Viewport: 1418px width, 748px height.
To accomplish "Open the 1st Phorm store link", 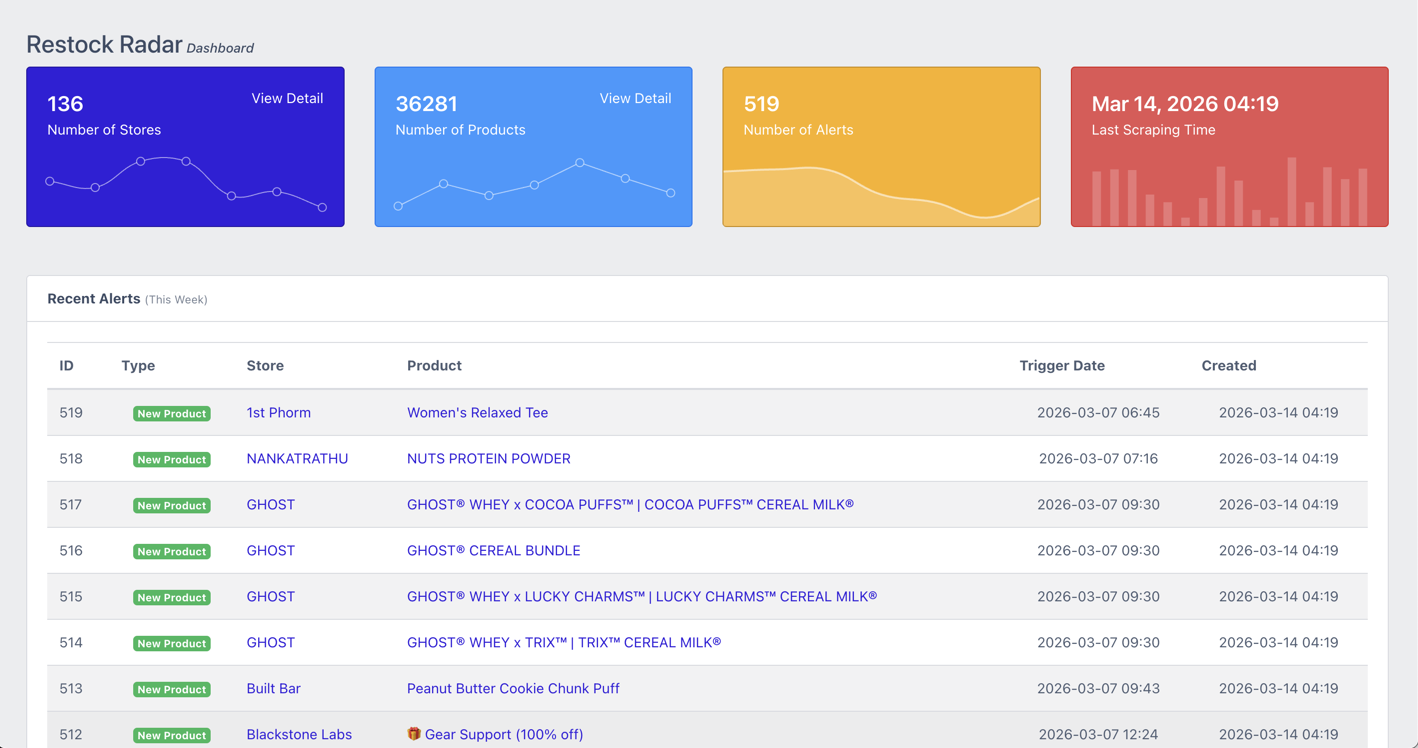I will pyautogui.click(x=279, y=412).
